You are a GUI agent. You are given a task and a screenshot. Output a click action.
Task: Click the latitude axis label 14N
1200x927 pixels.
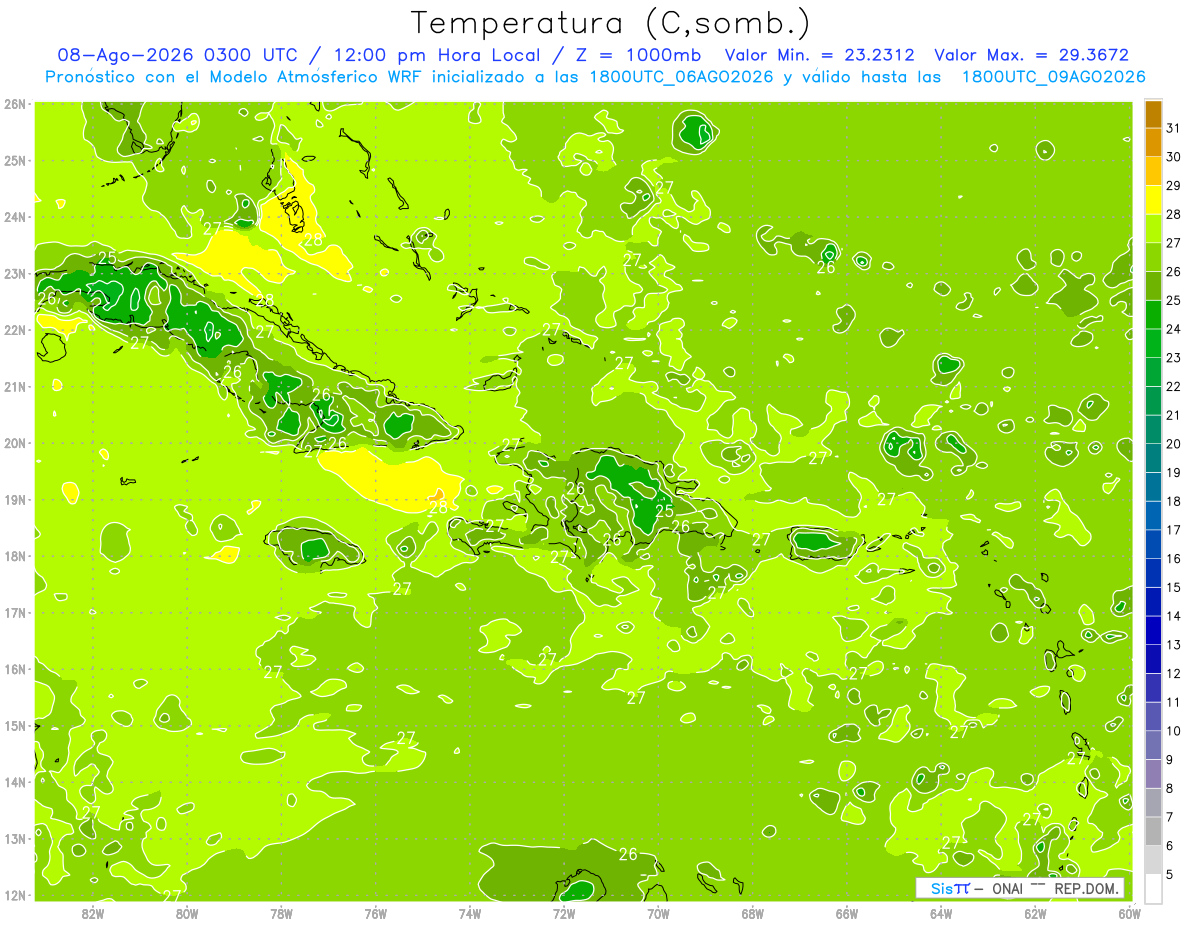click(x=15, y=782)
